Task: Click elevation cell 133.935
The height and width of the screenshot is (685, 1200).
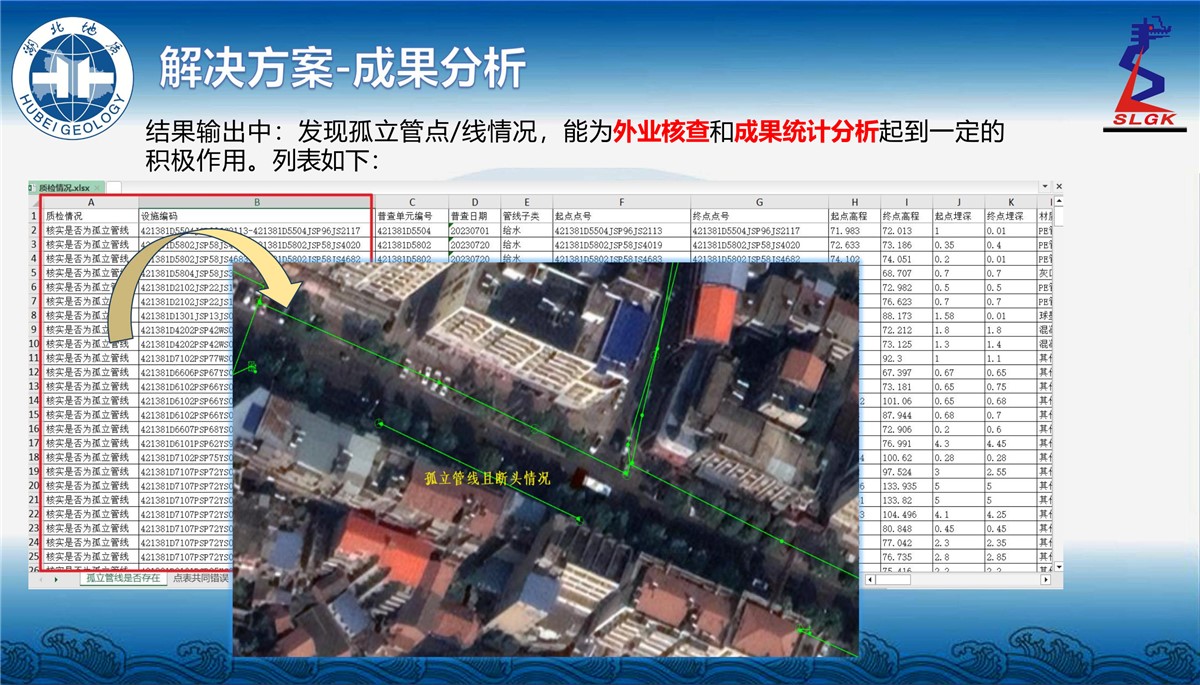Action: [906, 485]
